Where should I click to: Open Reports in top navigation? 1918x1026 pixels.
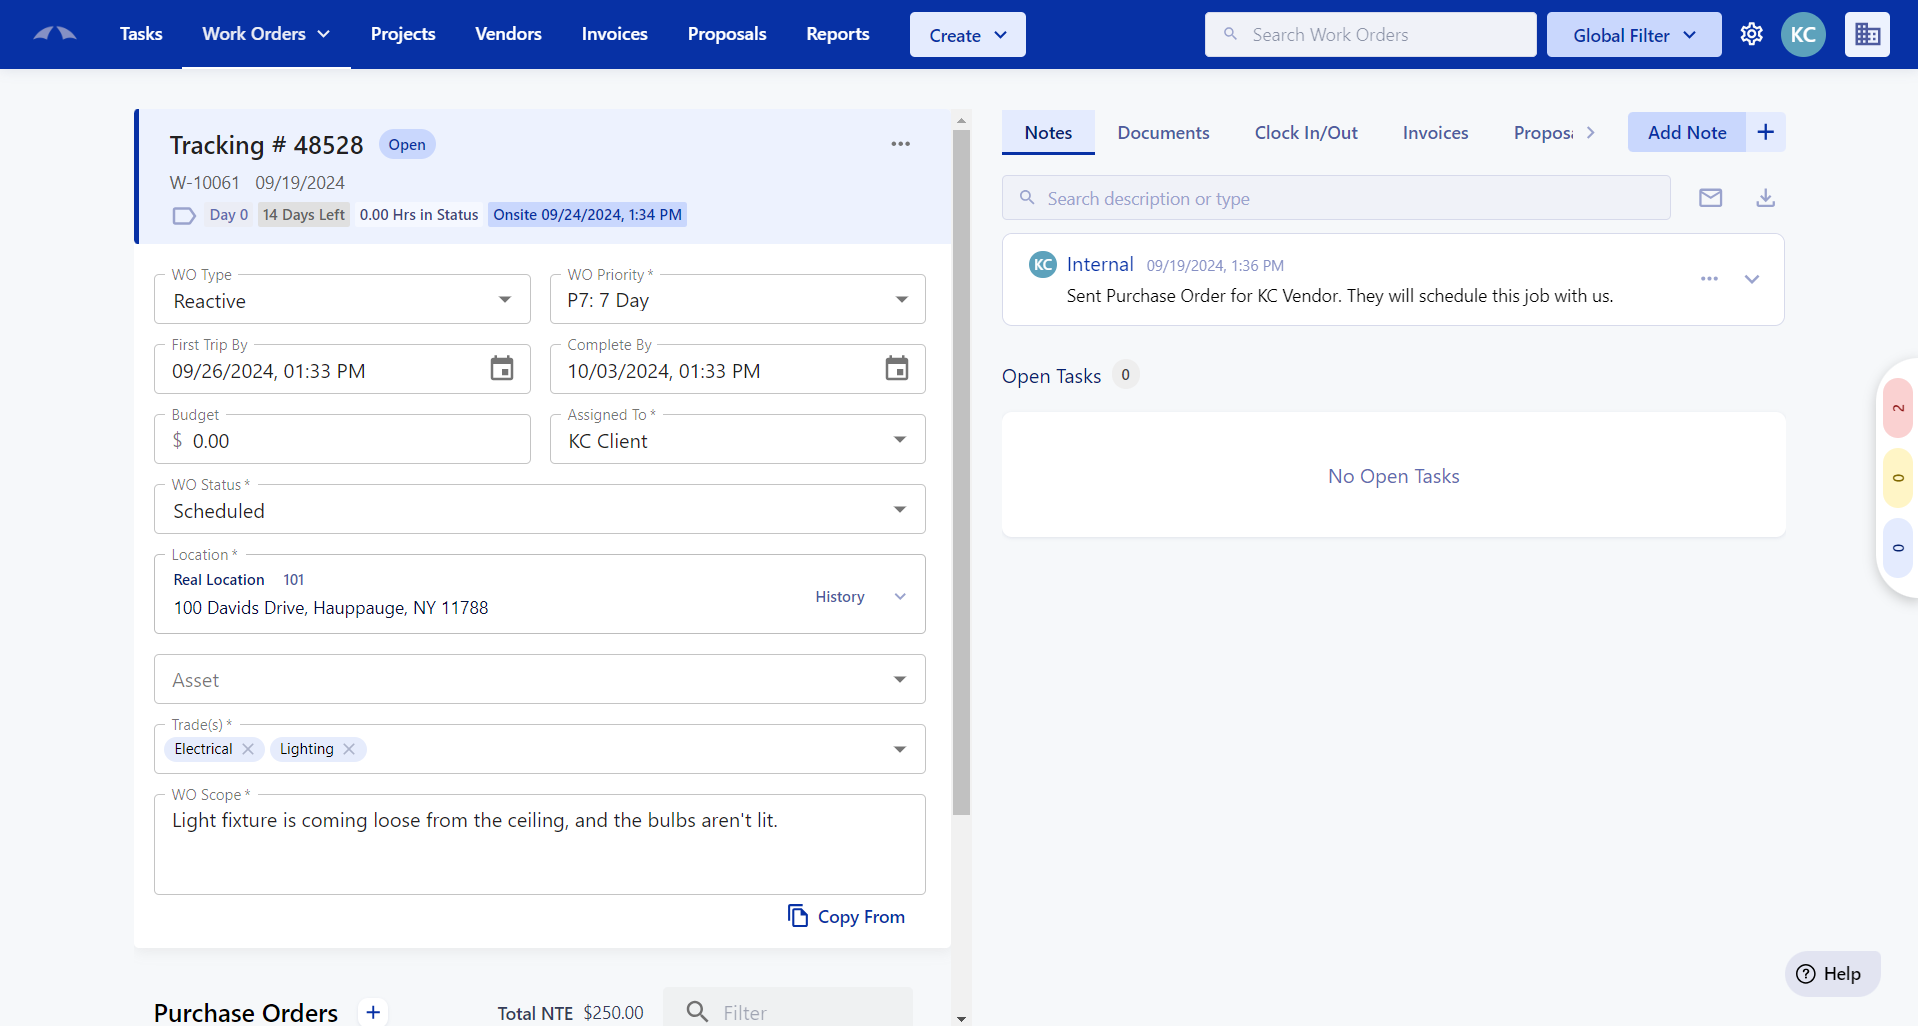(x=838, y=34)
